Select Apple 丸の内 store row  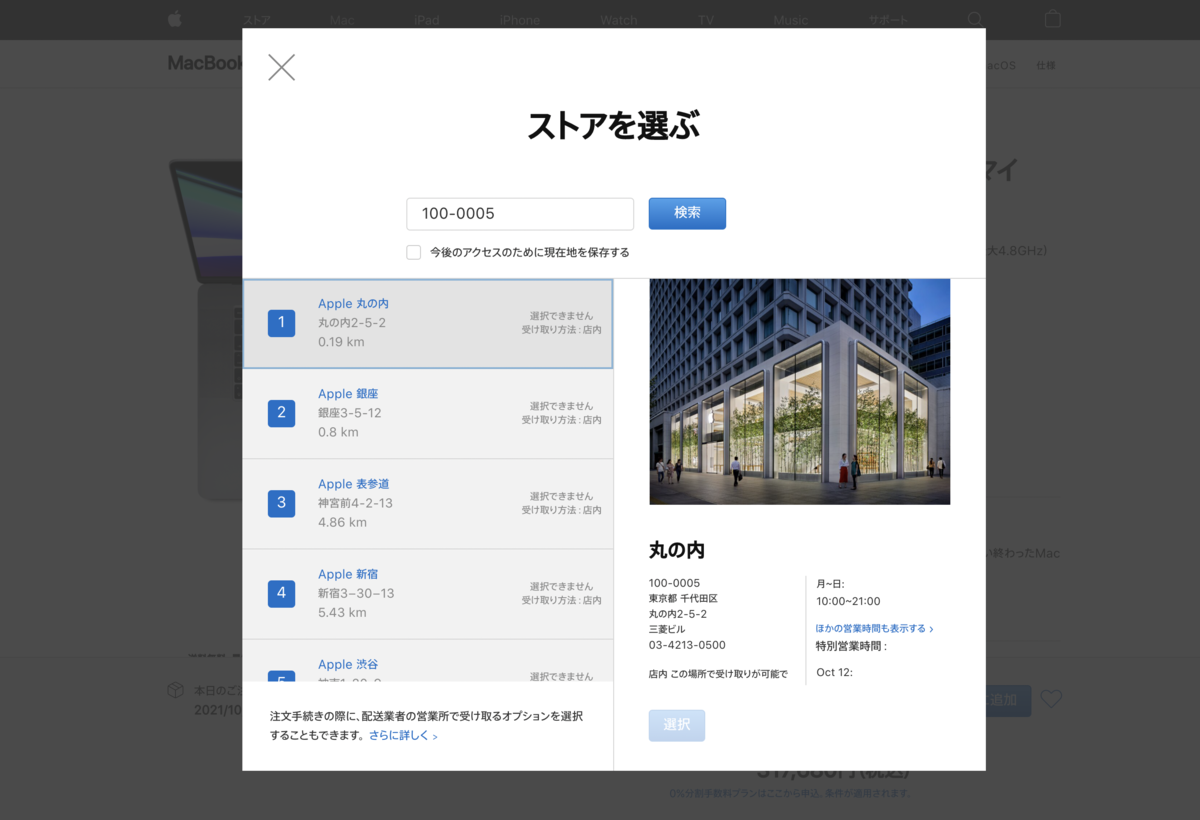click(x=428, y=324)
